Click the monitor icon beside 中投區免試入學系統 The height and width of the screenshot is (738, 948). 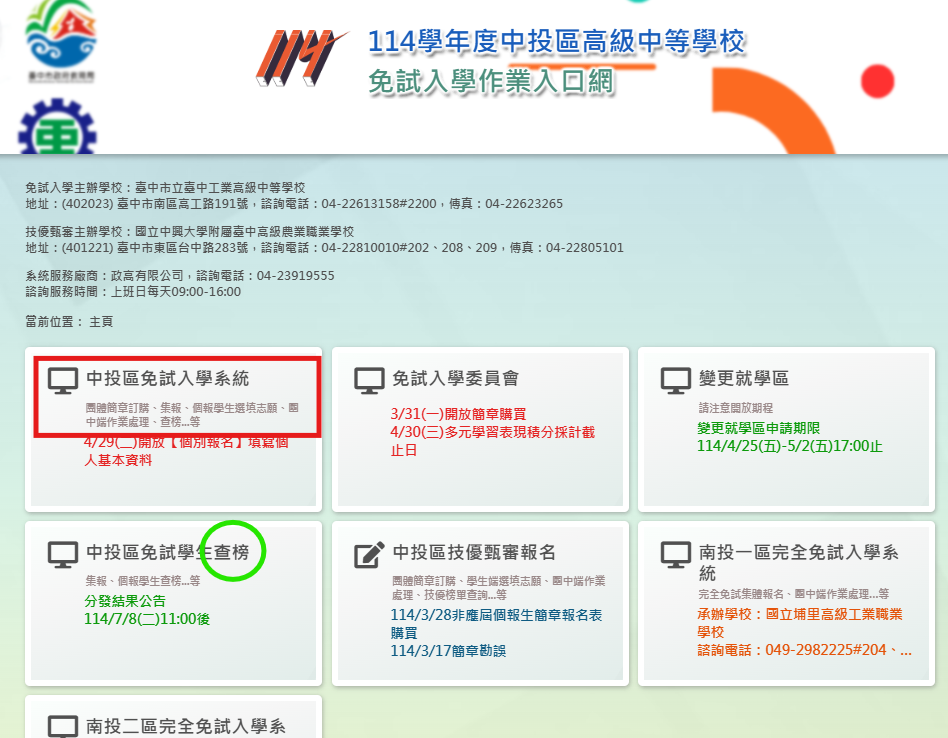click(63, 381)
